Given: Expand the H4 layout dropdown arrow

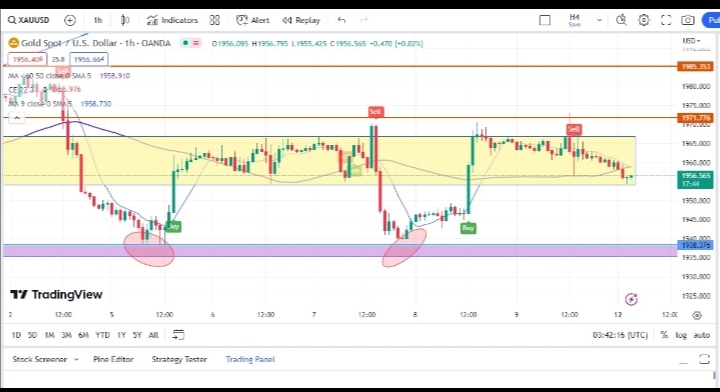Looking at the screenshot, I should 599,20.
